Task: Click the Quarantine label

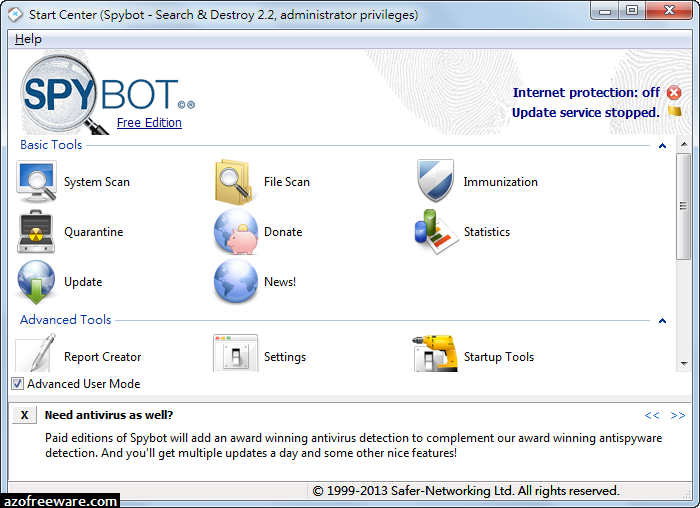Action: click(x=94, y=232)
